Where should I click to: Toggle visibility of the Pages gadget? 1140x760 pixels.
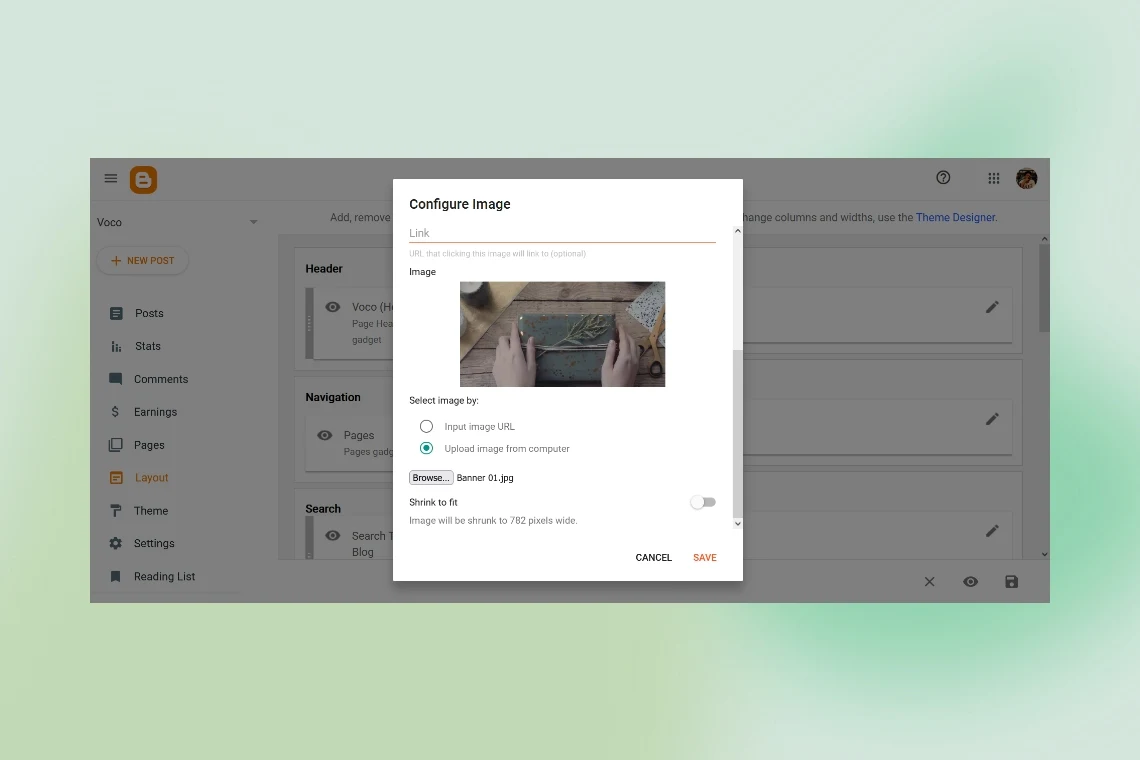point(325,435)
